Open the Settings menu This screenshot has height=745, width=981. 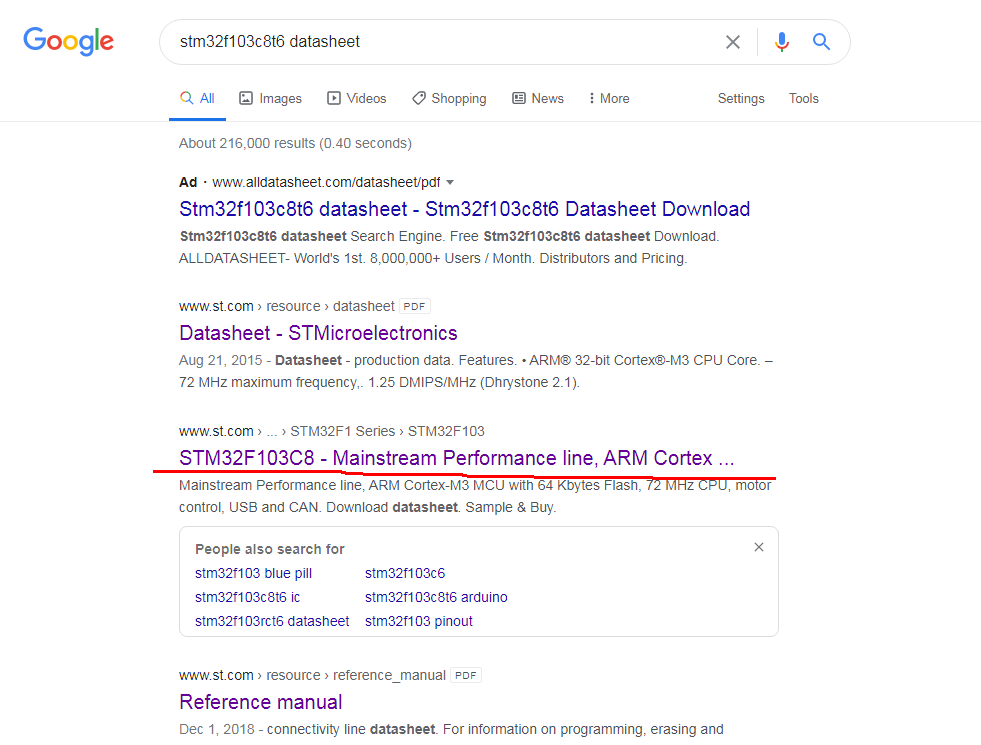coord(741,99)
